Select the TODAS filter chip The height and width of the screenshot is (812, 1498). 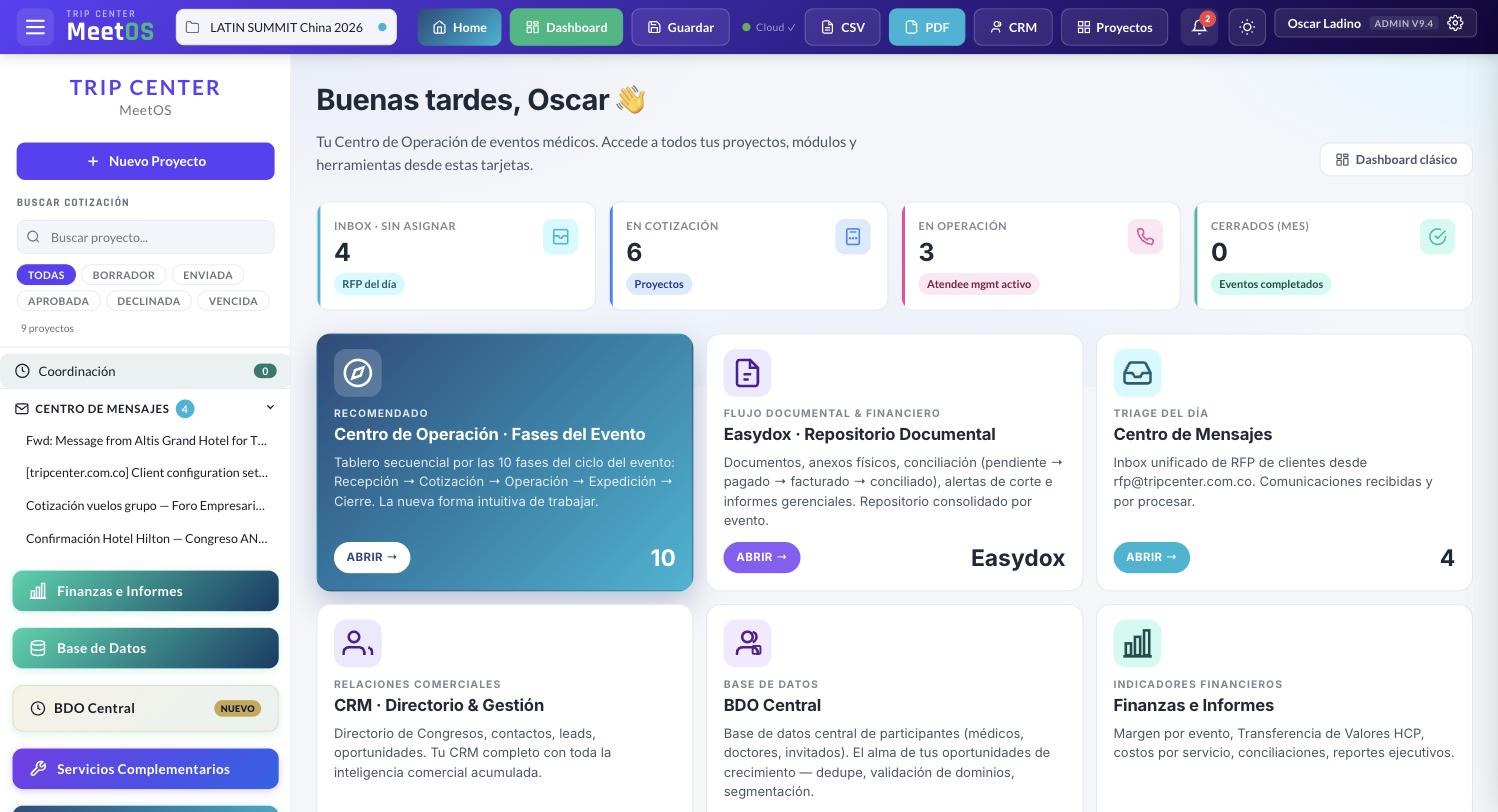point(46,275)
